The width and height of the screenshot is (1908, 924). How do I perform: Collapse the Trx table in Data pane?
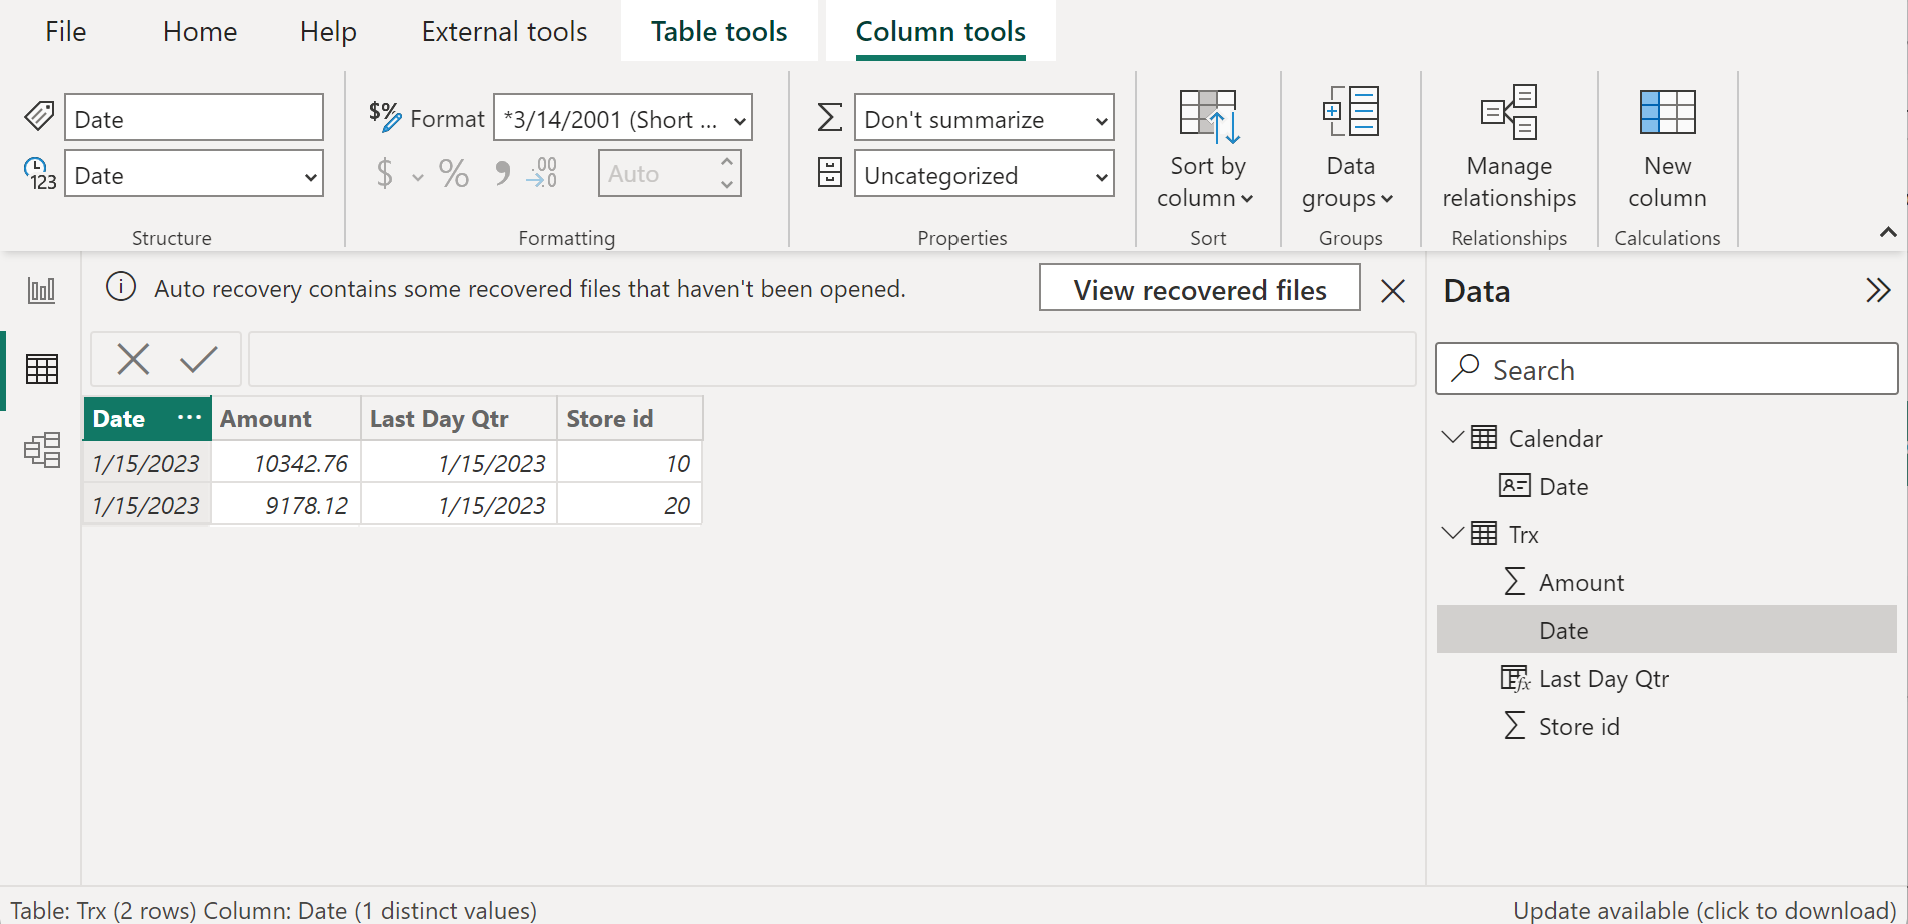click(x=1452, y=533)
